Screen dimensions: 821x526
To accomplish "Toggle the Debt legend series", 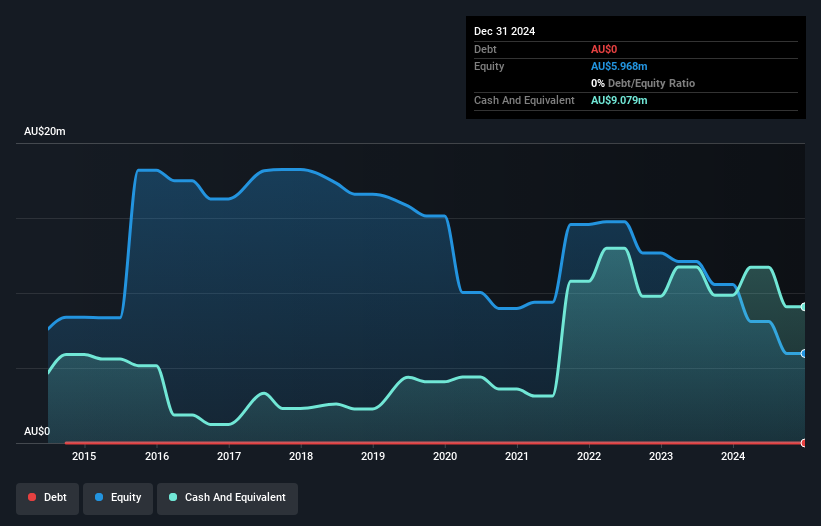I will [x=47, y=498].
